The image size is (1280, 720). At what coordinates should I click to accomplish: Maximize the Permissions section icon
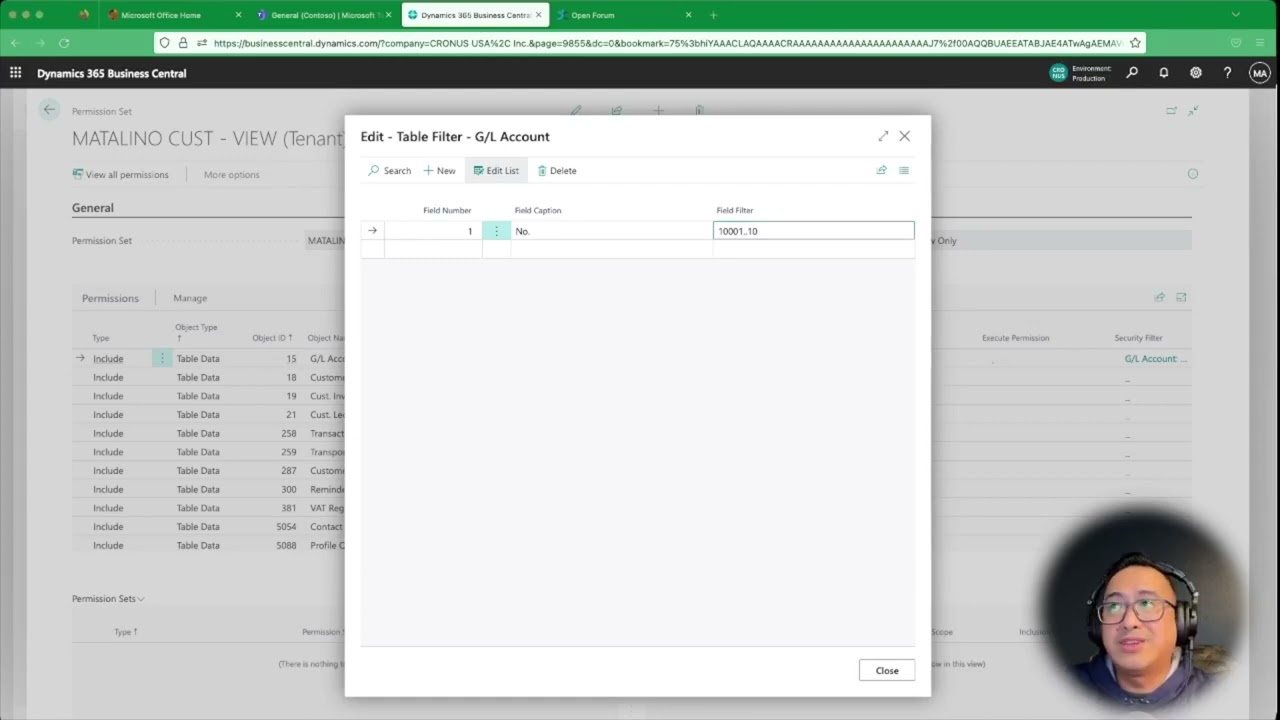1181,297
